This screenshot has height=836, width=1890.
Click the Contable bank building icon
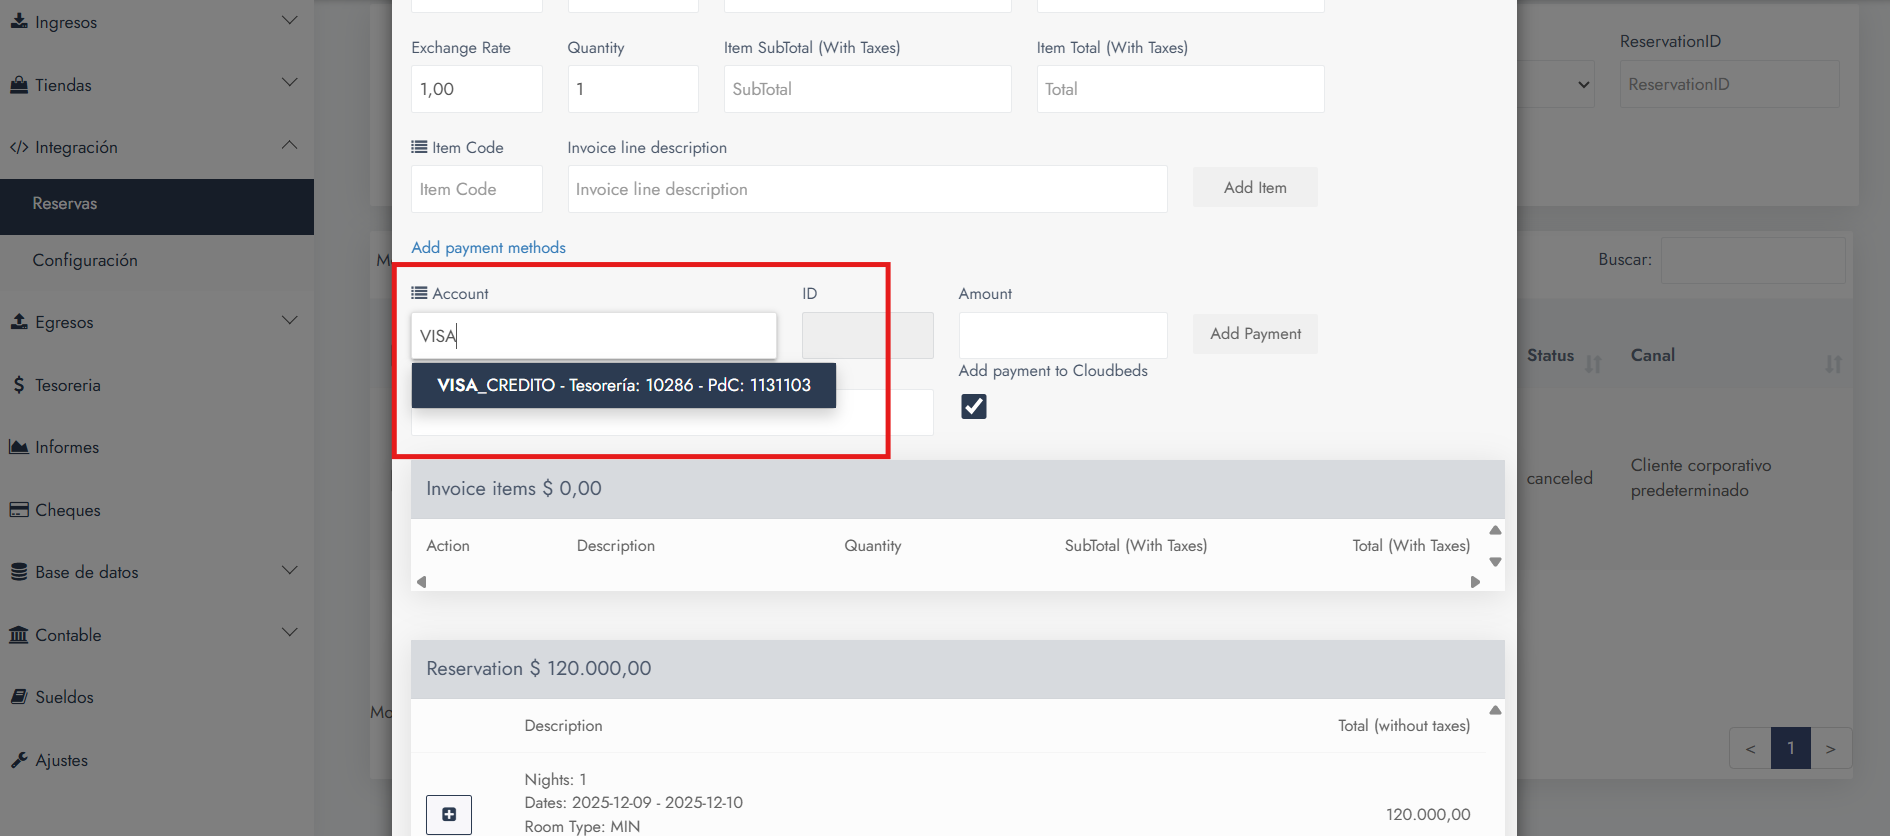pyautogui.click(x=19, y=635)
